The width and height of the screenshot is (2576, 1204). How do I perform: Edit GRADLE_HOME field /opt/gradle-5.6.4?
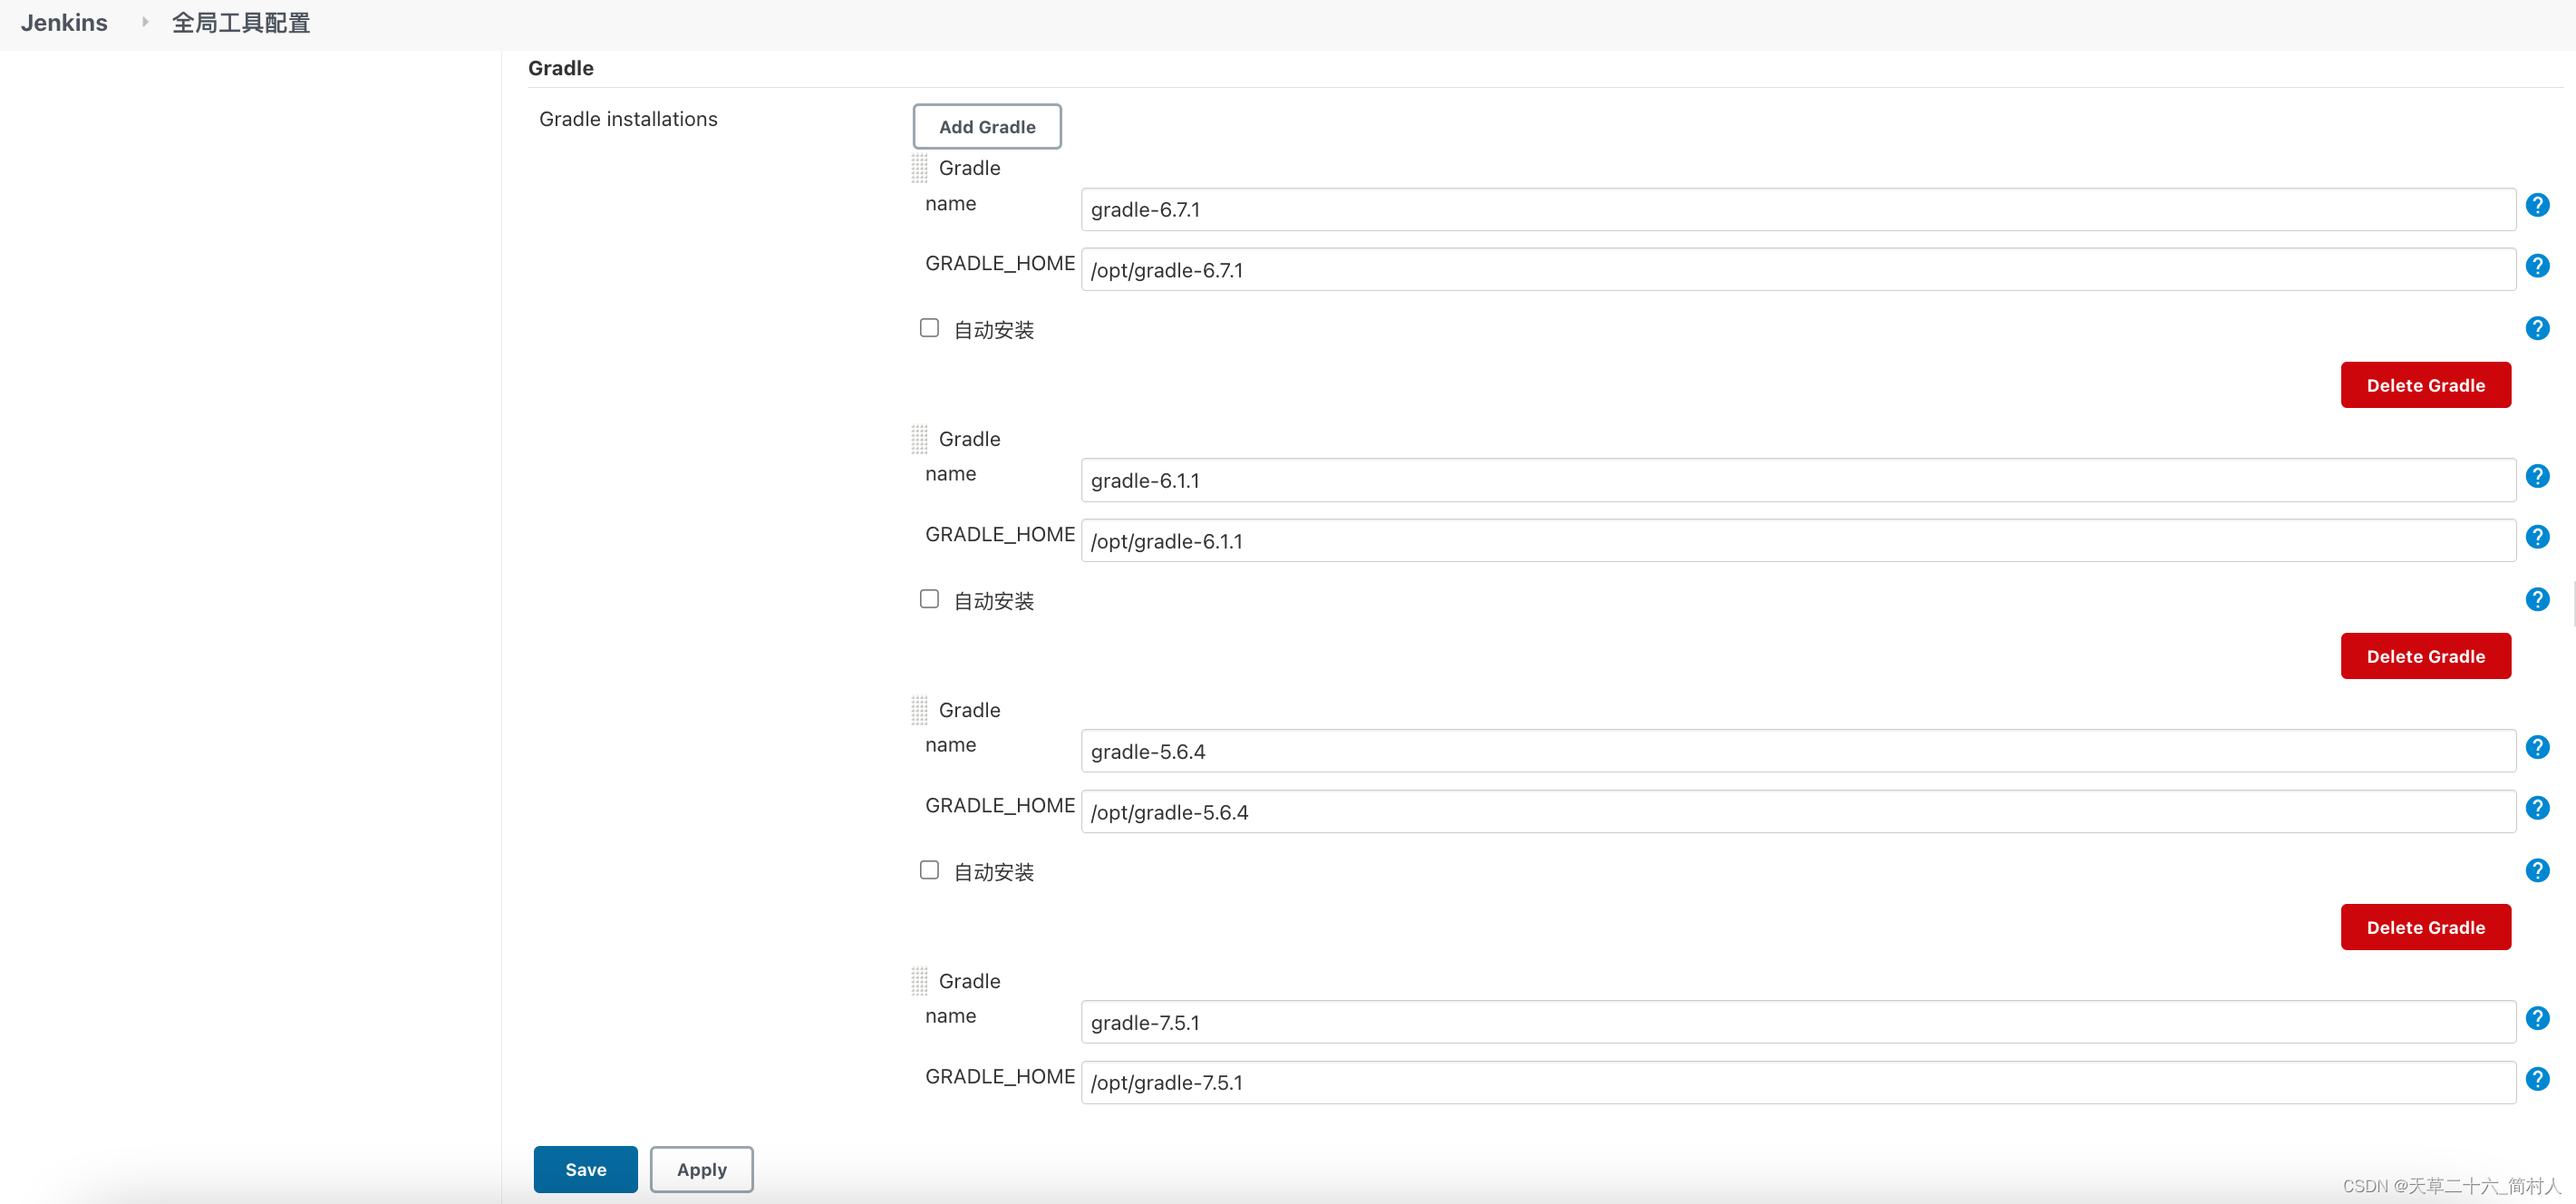tap(1798, 812)
